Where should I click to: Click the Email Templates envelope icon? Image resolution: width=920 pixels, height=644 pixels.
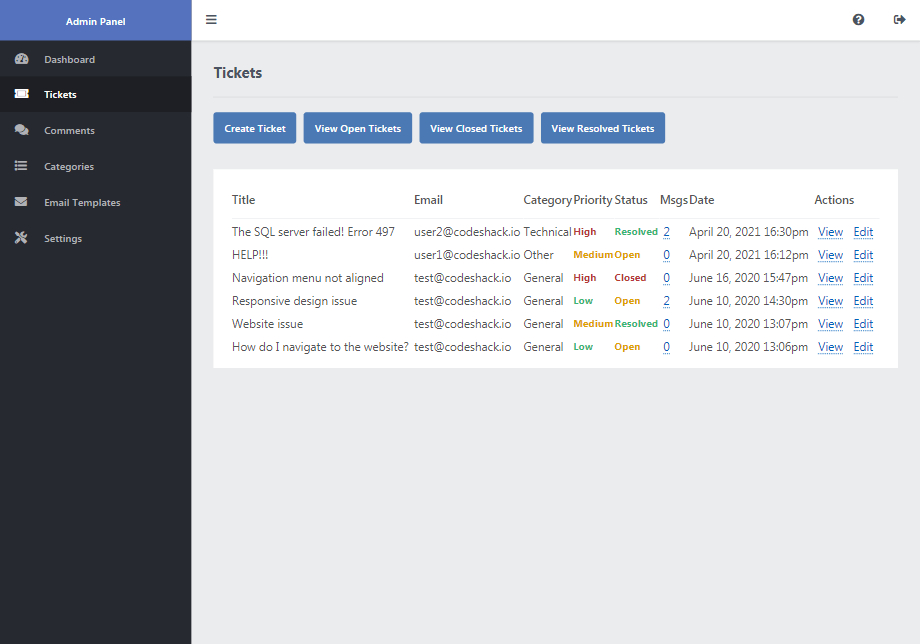(21, 202)
